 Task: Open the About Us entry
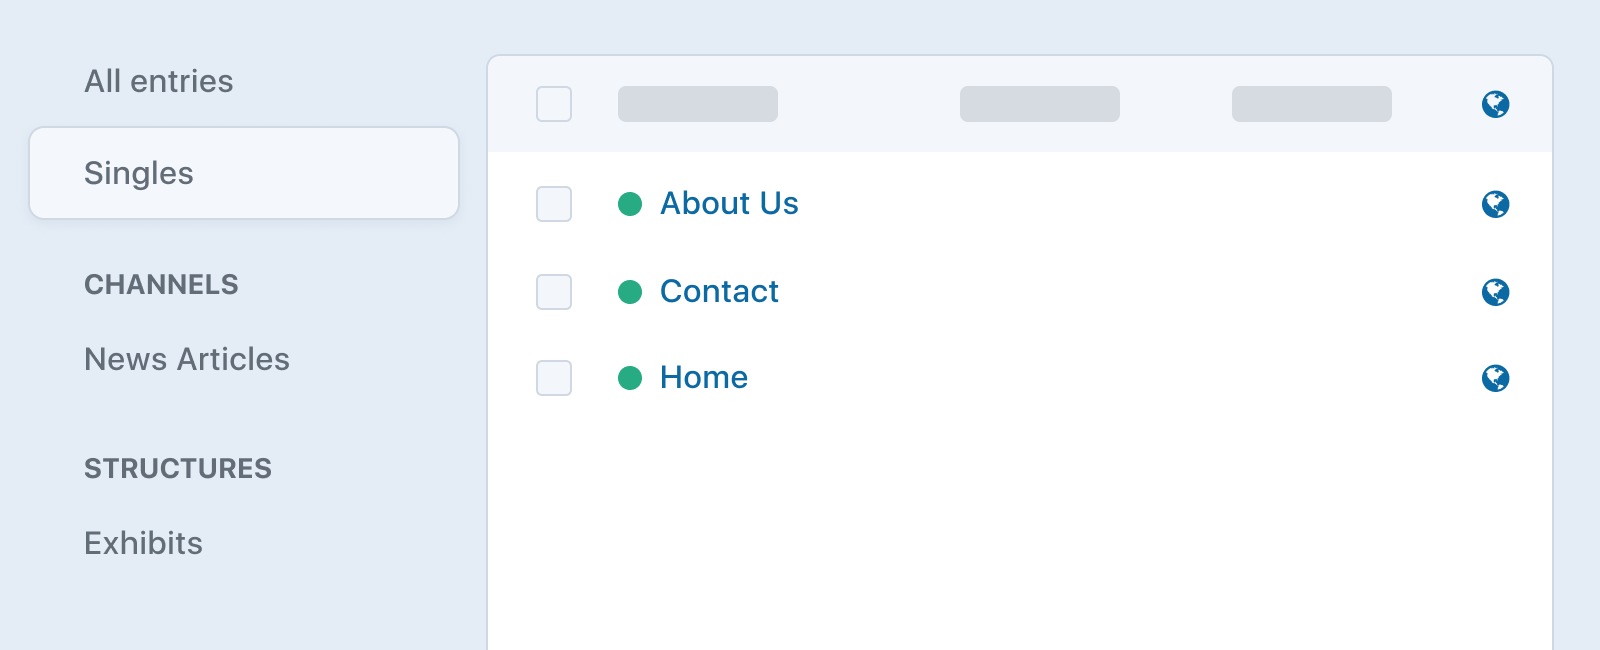729,203
